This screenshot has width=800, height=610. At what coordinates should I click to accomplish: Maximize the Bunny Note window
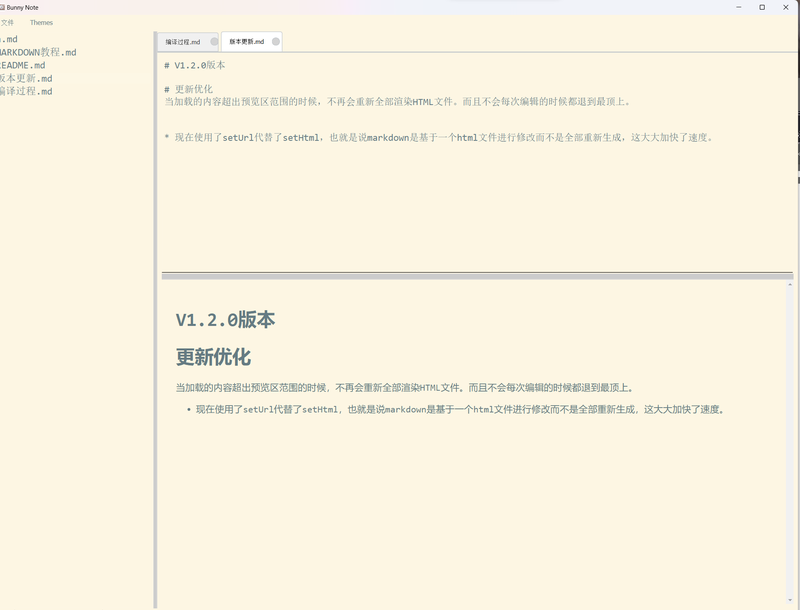tap(762, 7)
